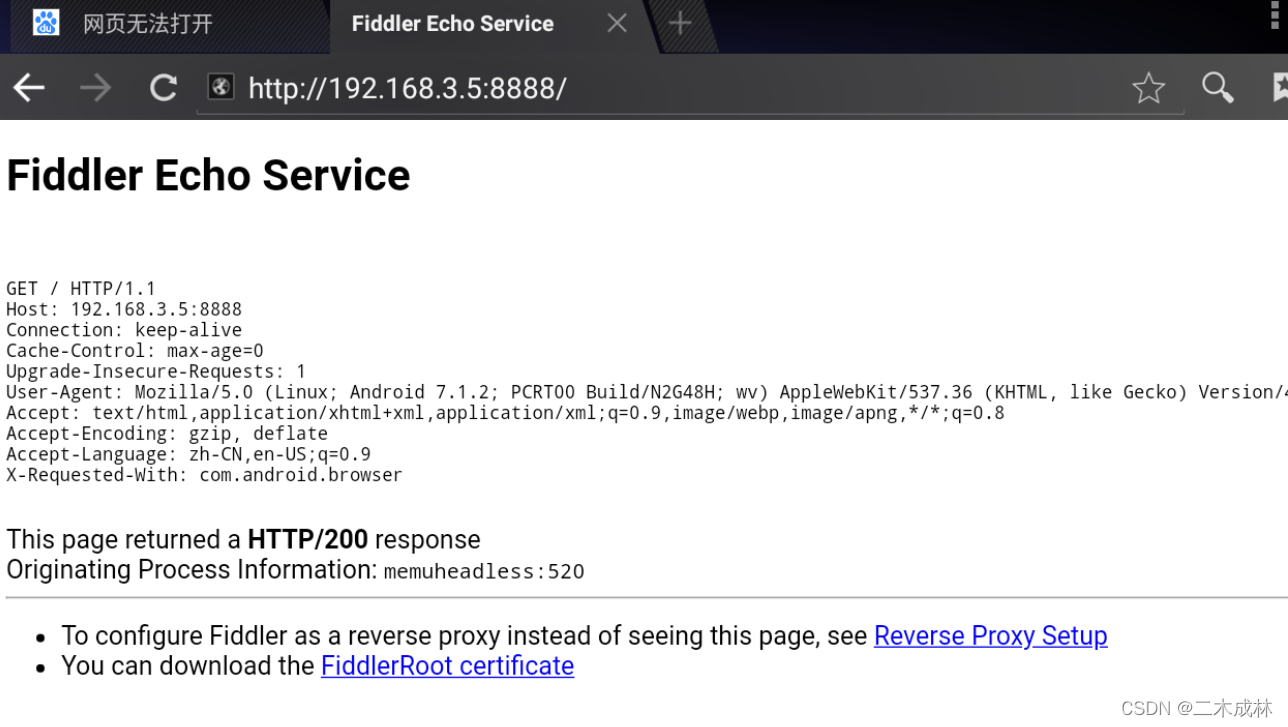This screenshot has height=727, width=1288.
Task: Click the User-Agent header line
Action: 647,392
